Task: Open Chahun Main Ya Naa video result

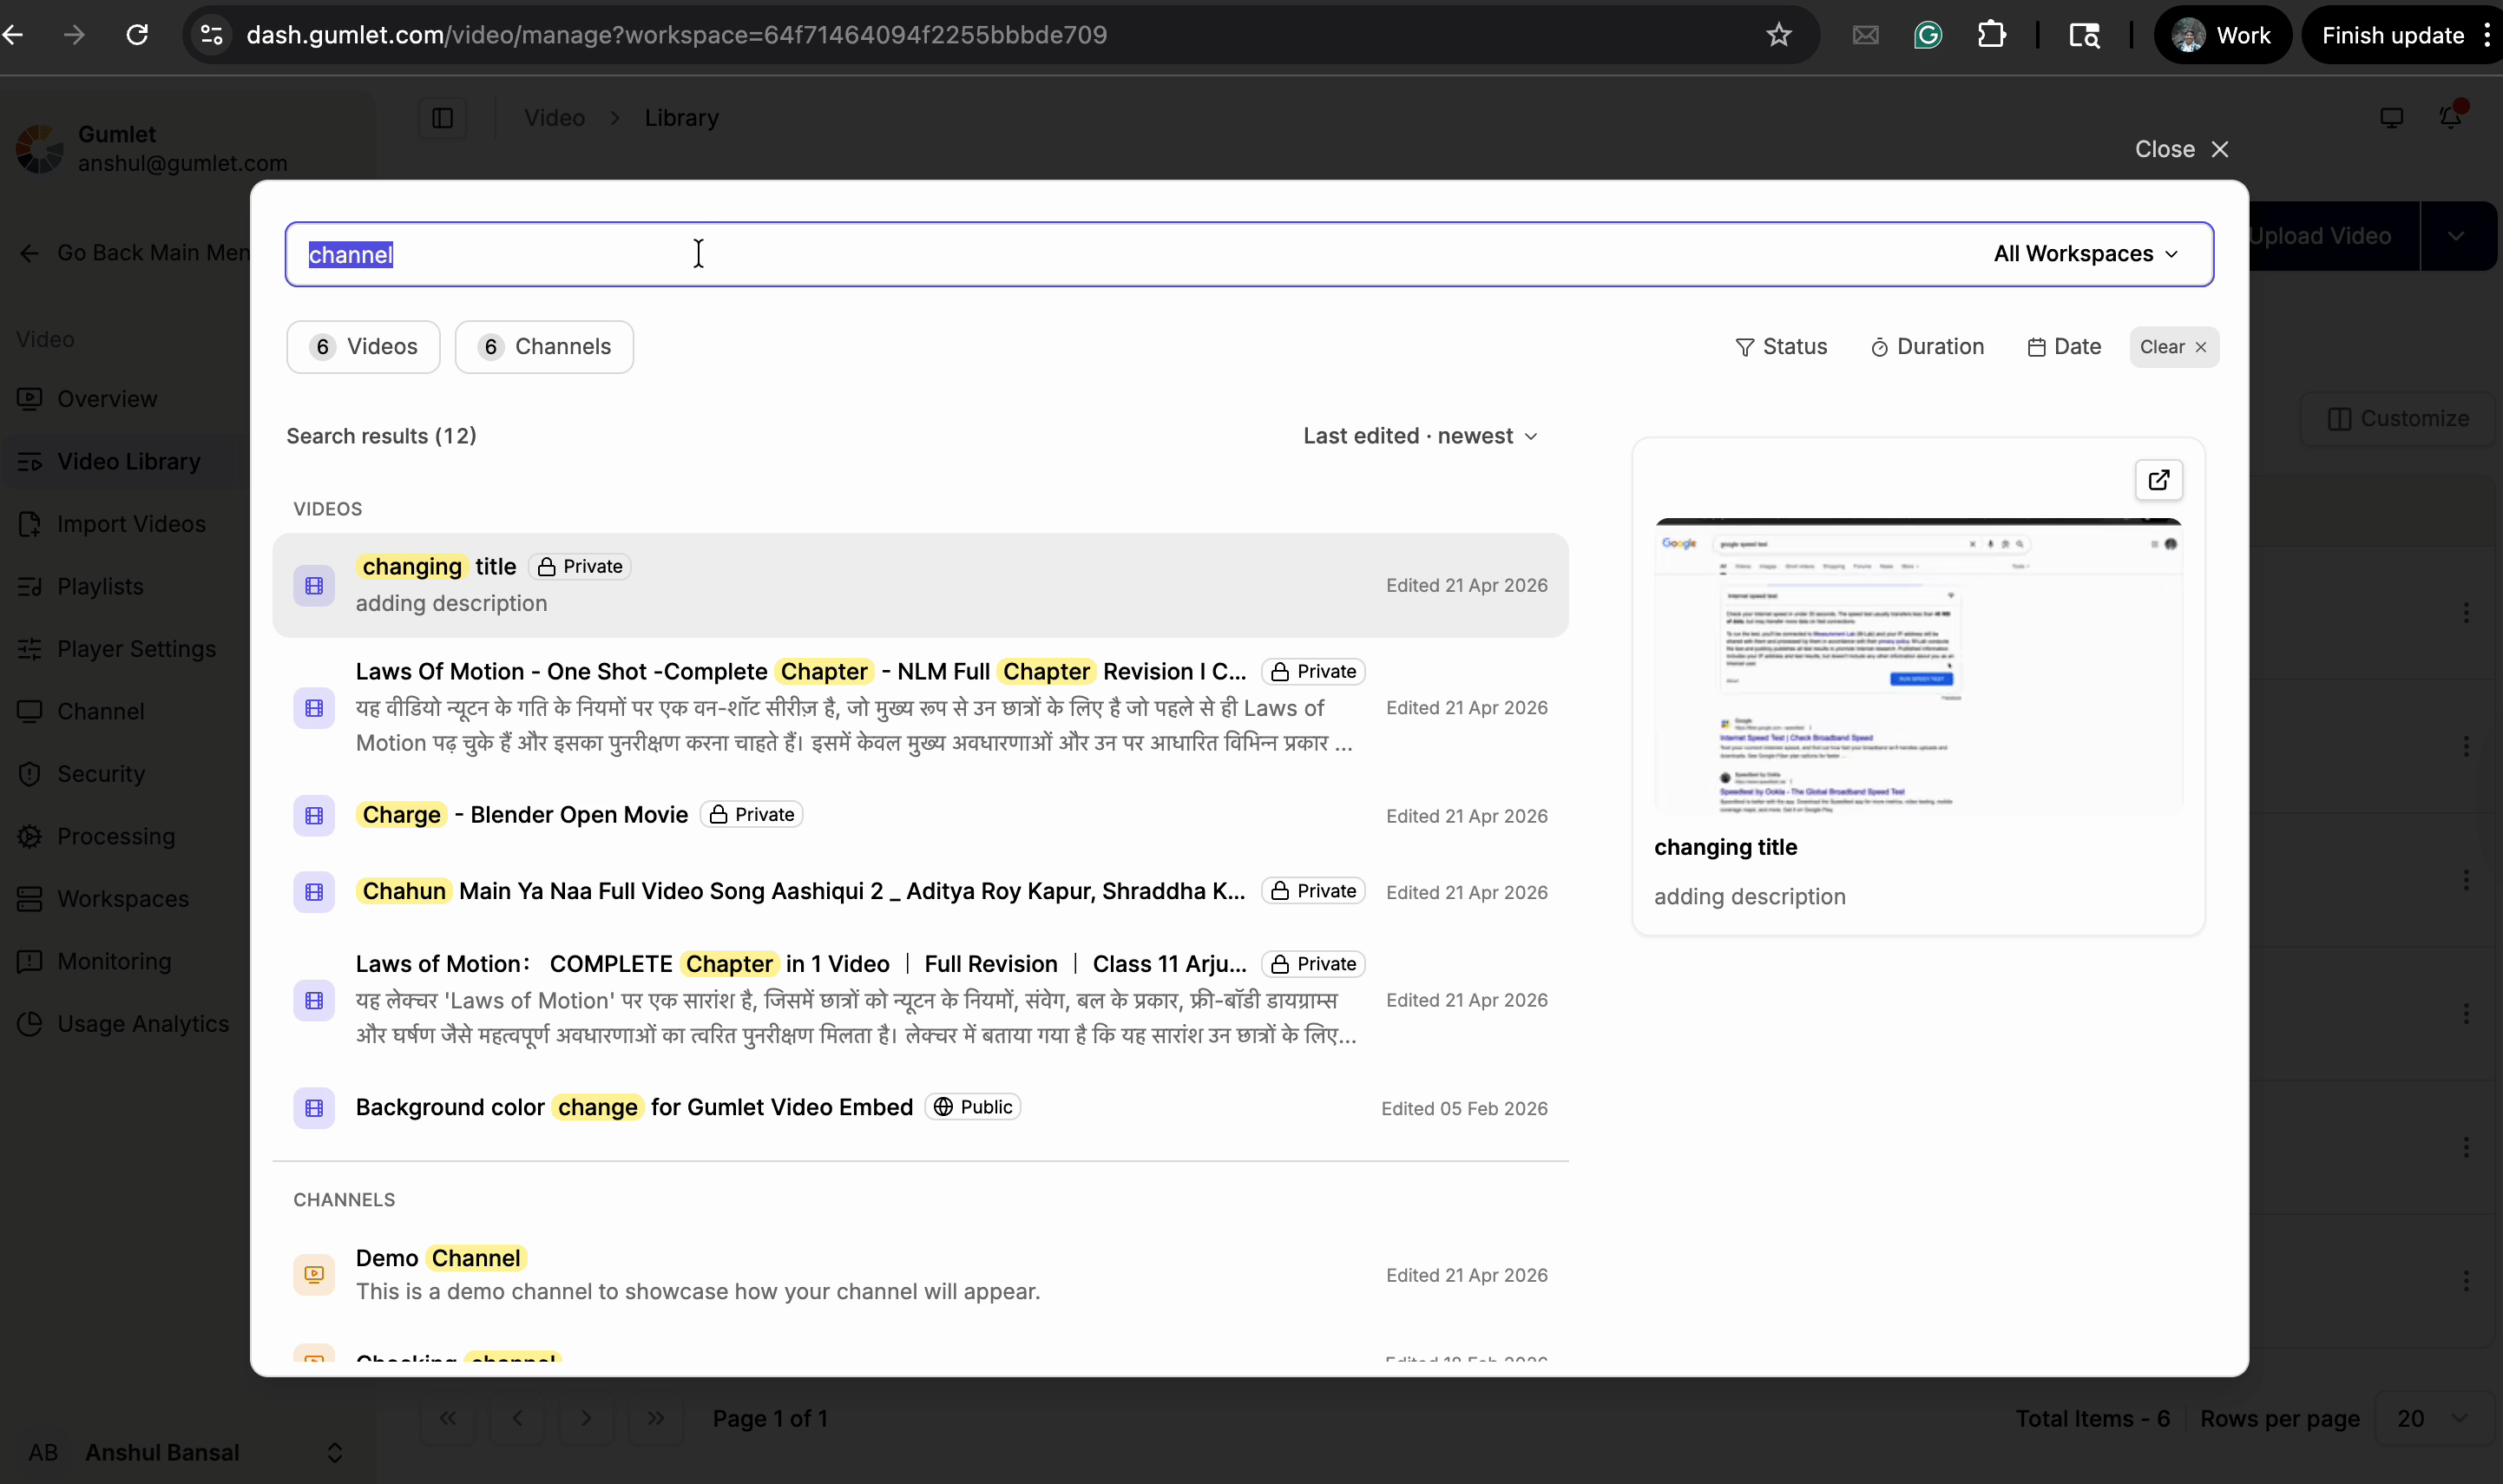Action: click(x=920, y=891)
